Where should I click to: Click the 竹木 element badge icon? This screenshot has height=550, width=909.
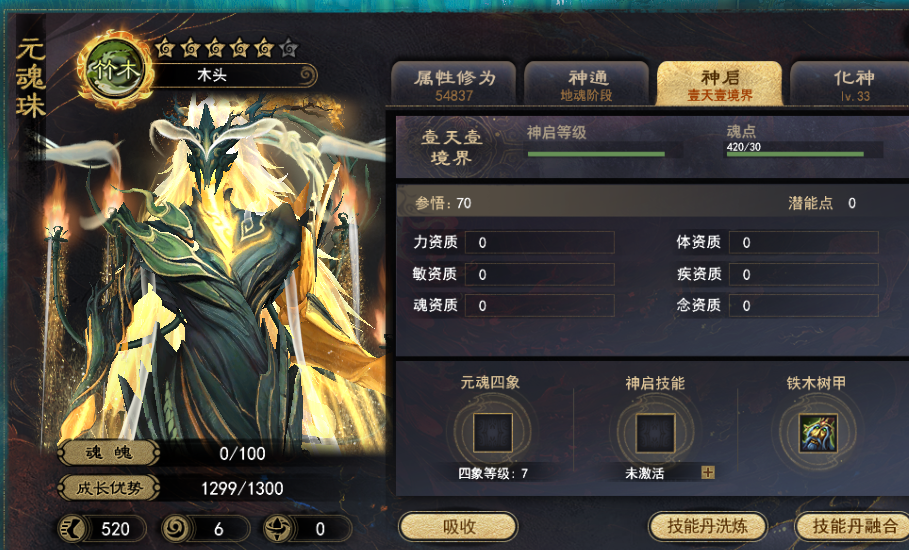click(x=115, y=70)
